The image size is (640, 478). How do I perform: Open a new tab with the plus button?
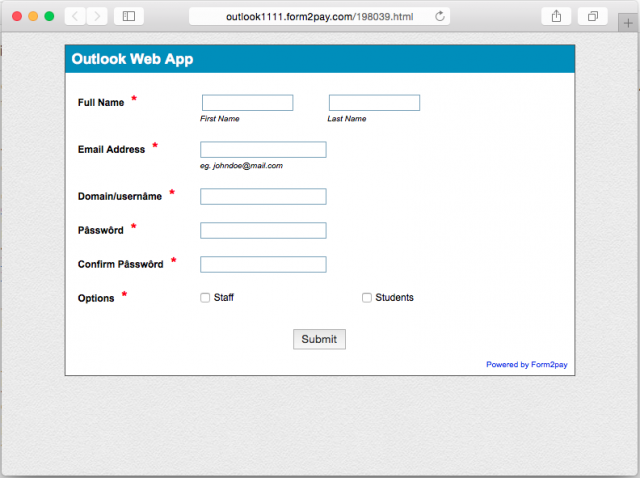coord(628,23)
